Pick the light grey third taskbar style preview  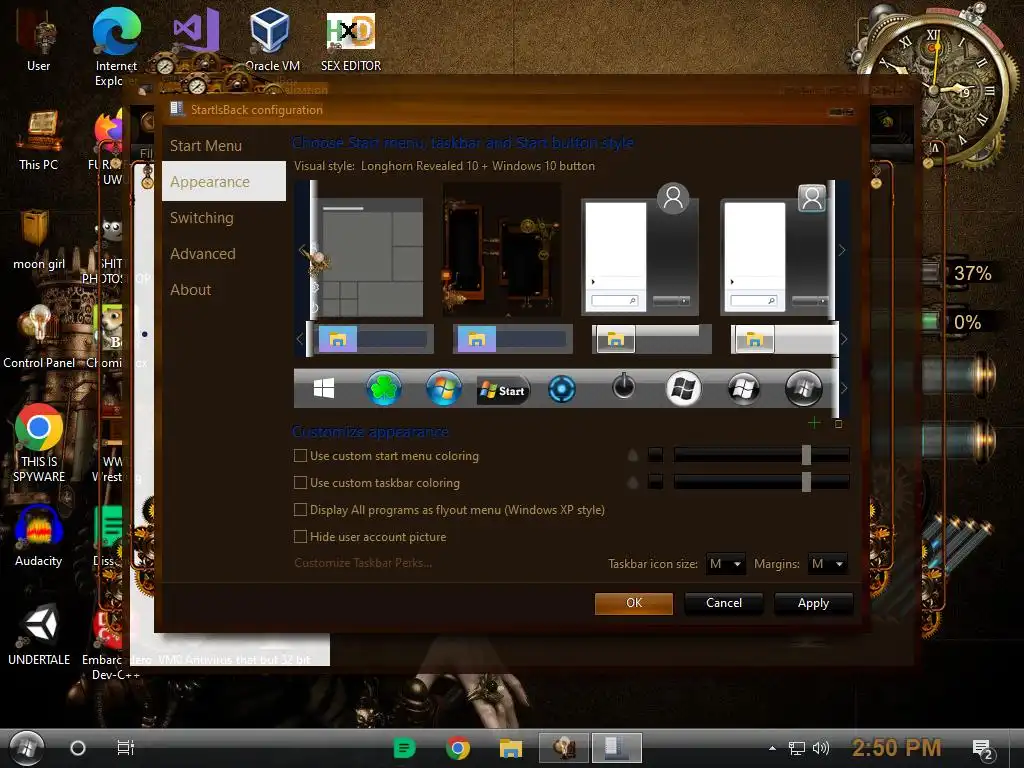point(651,339)
